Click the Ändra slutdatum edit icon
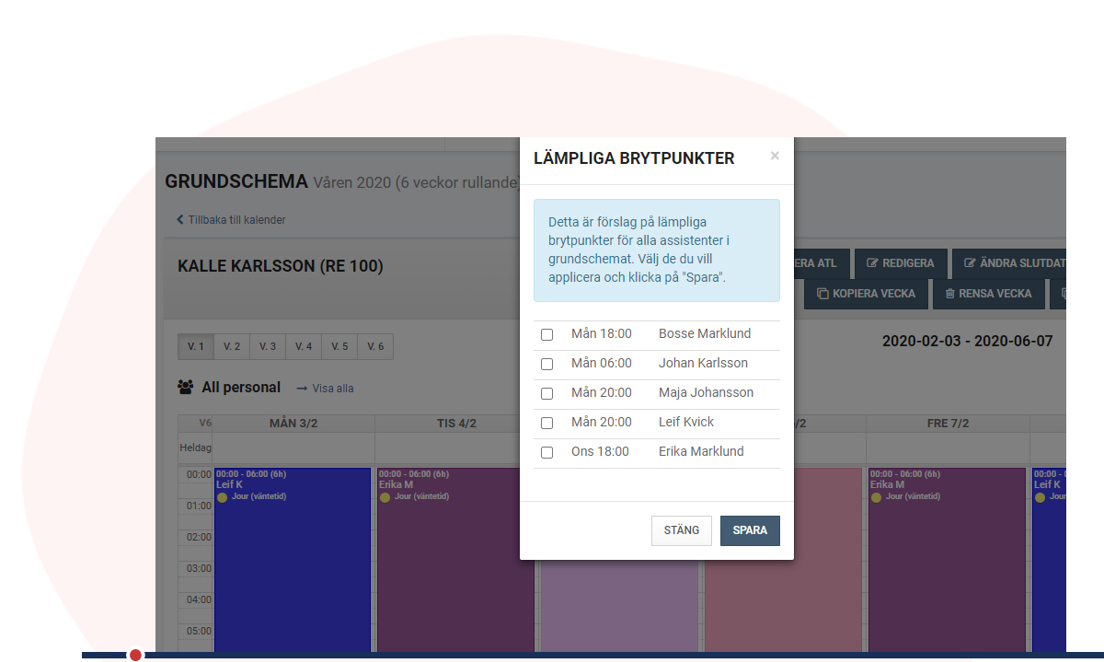 [969, 264]
